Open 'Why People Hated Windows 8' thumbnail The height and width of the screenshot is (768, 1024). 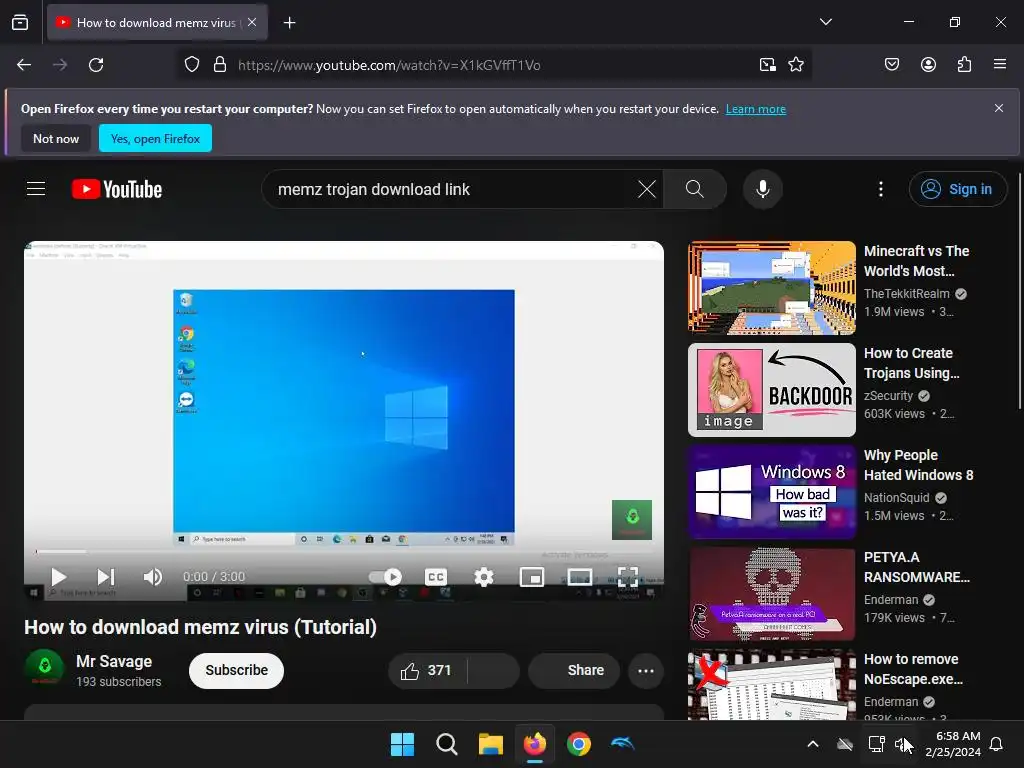pyautogui.click(x=771, y=492)
